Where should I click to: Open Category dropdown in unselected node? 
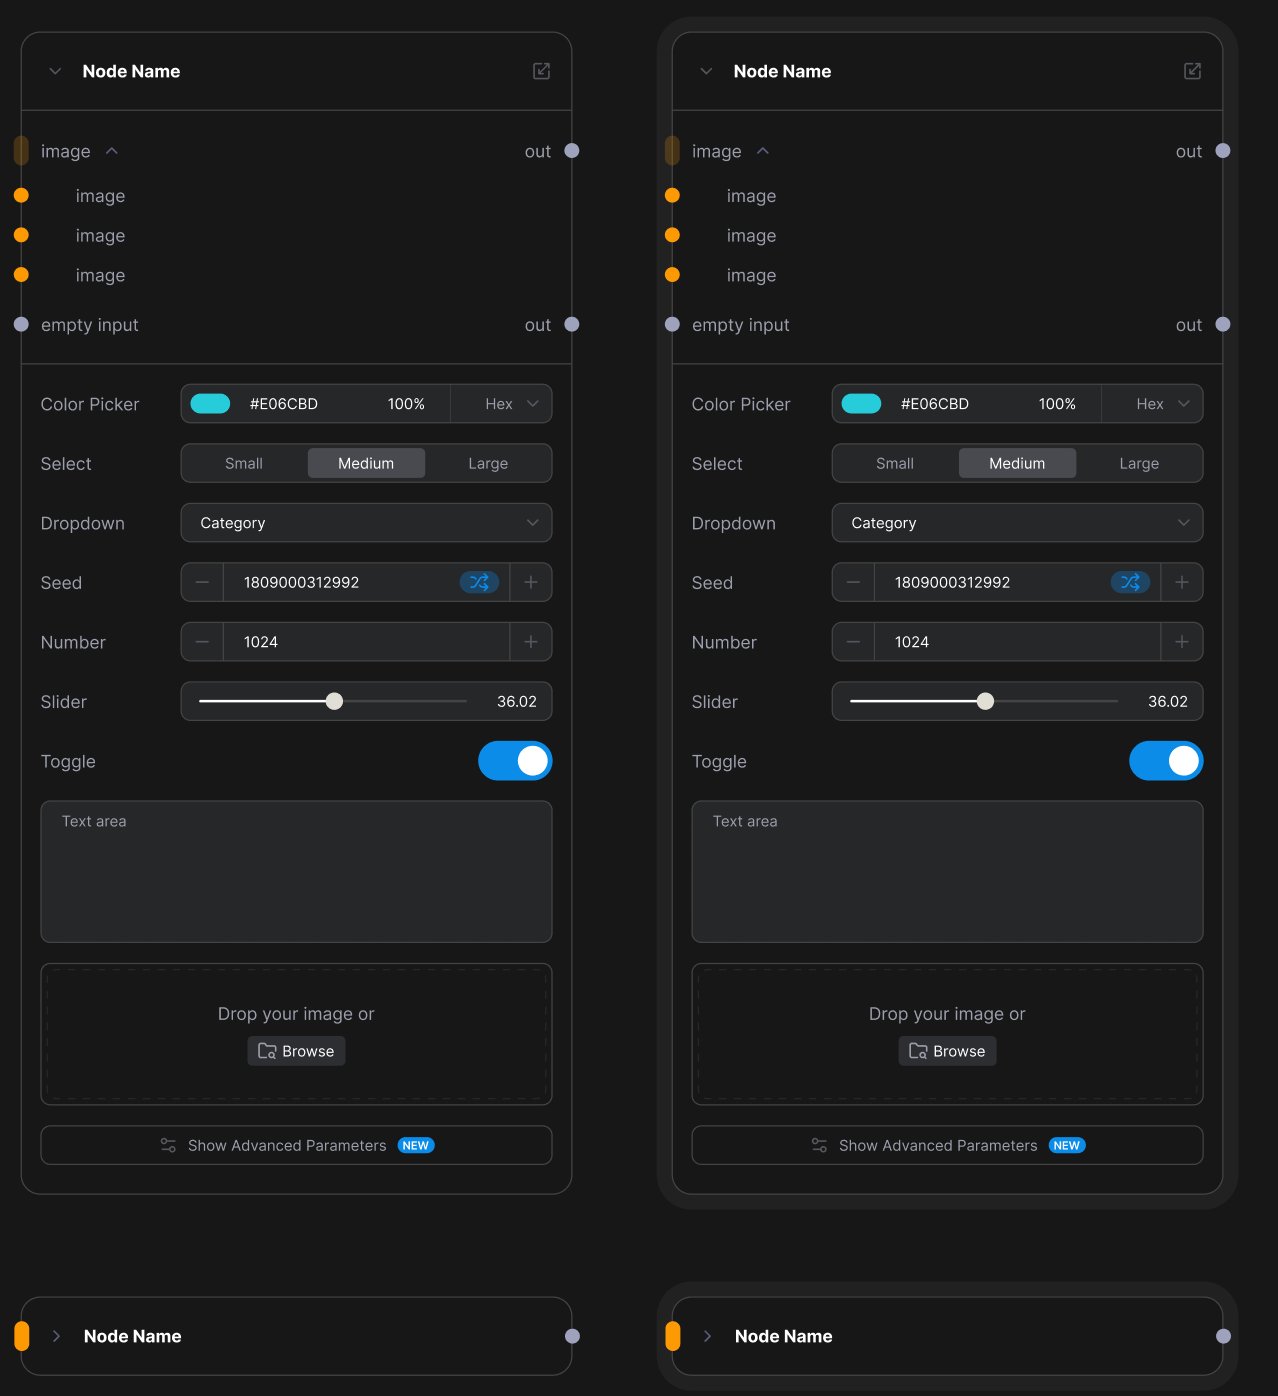pos(366,523)
